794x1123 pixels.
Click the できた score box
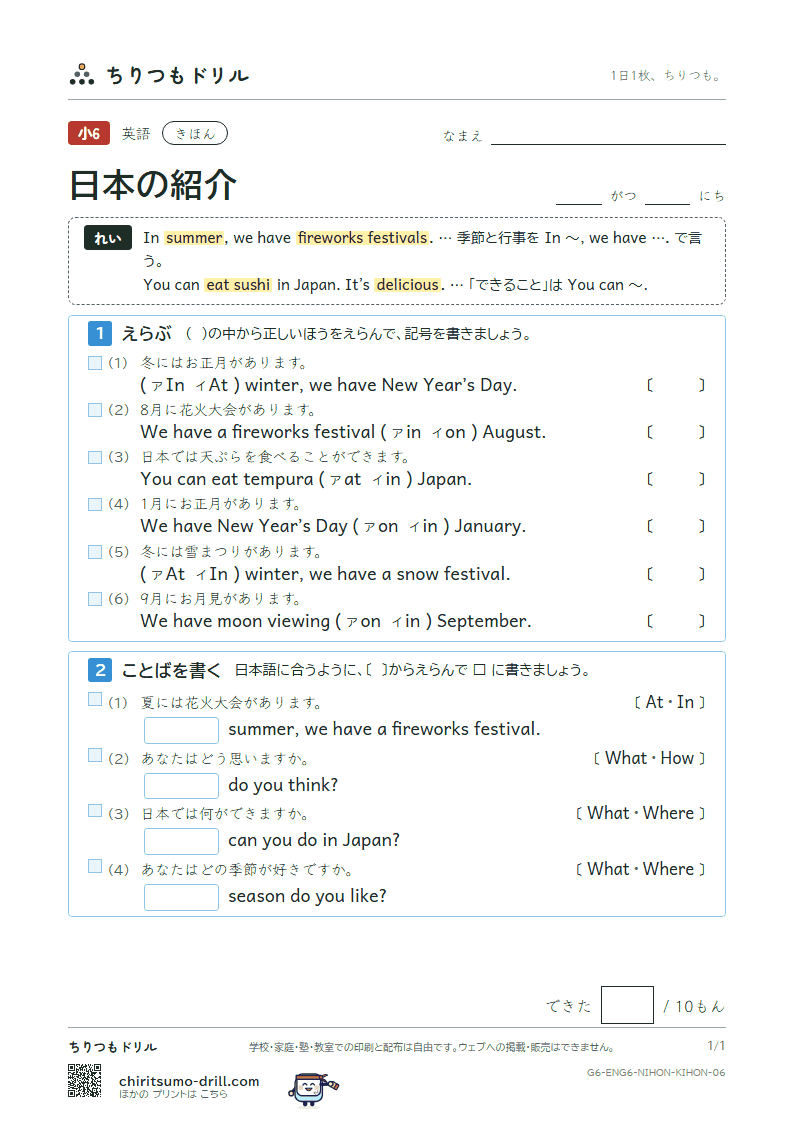[x=627, y=1005]
